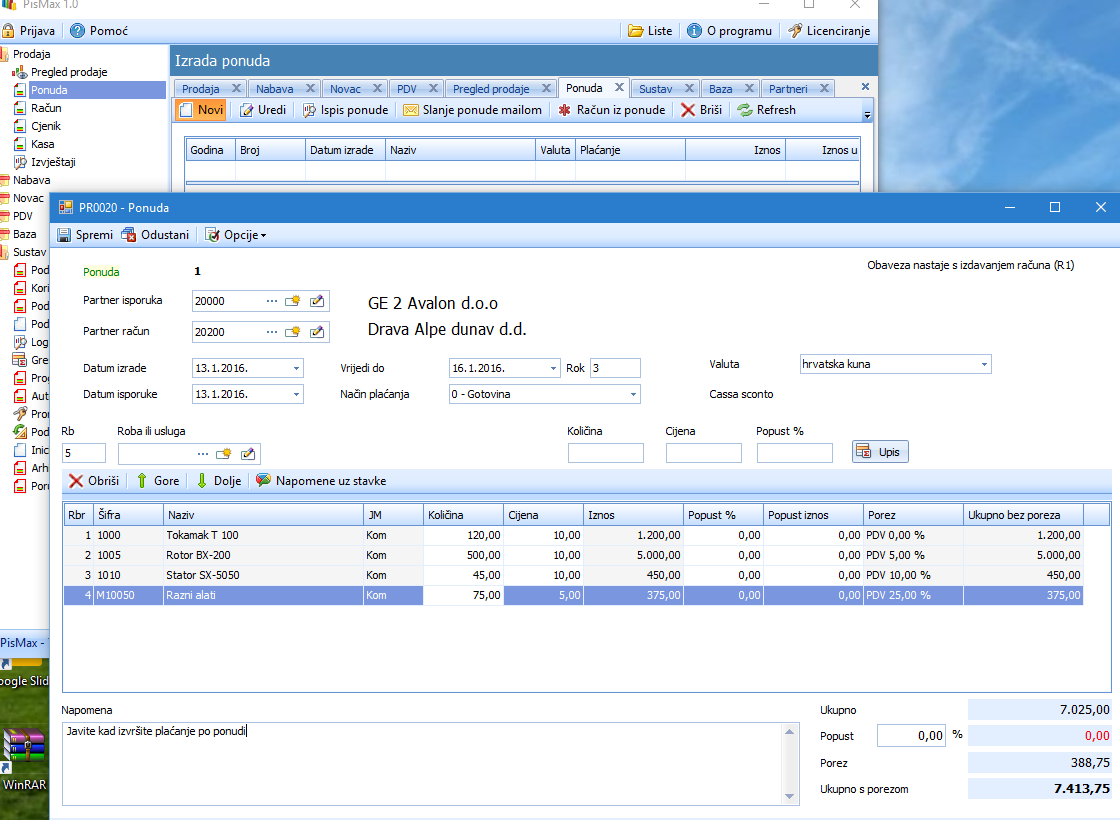Close the Sustav tab
The width and height of the screenshot is (1120, 820).
(x=689, y=88)
